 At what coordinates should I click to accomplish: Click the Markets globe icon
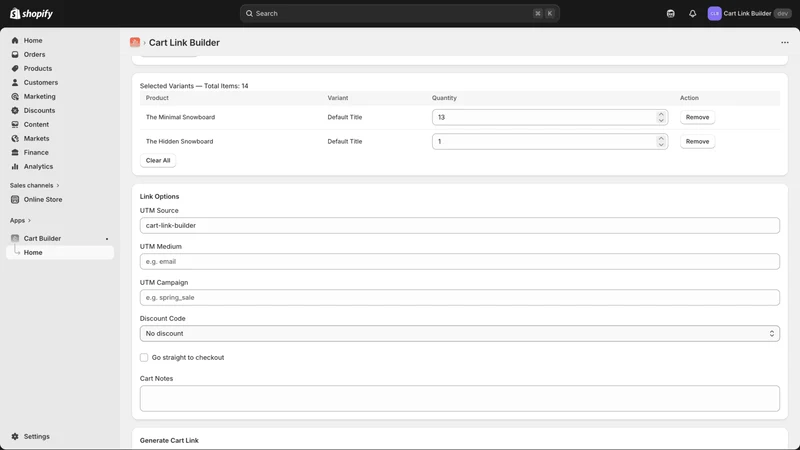[x=15, y=138]
